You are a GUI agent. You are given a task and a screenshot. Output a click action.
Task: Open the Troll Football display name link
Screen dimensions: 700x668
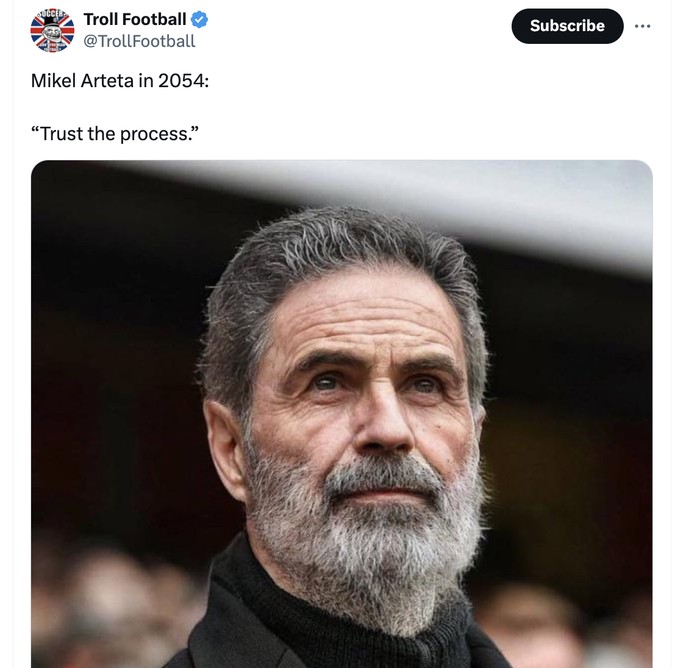pyautogui.click(x=134, y=19)
